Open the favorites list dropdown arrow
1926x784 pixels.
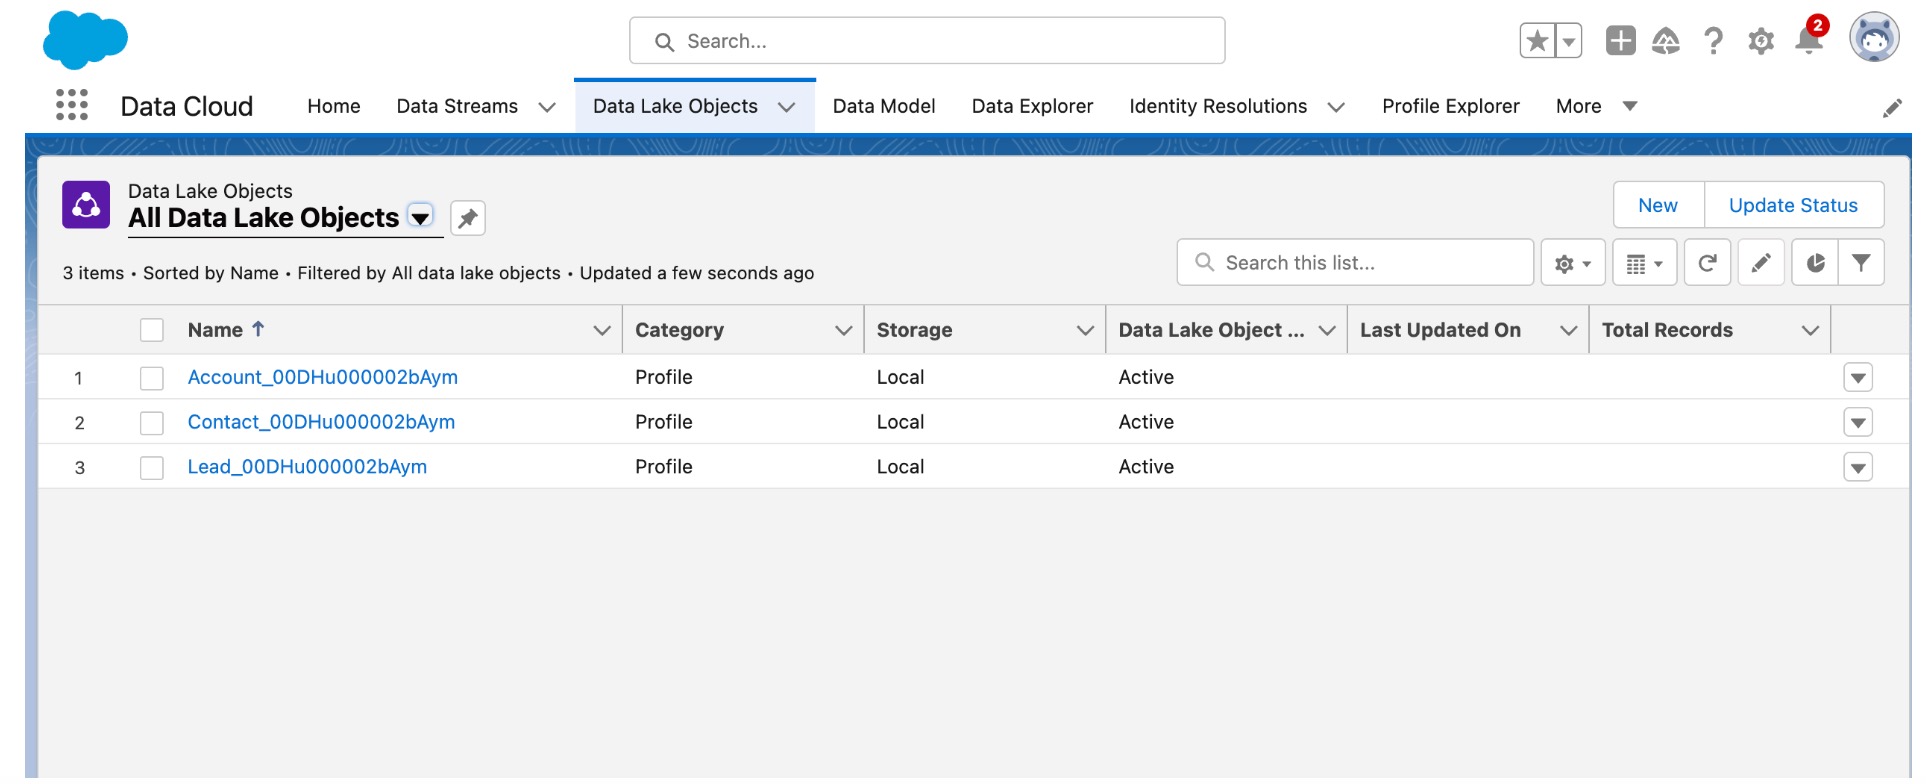(x=1569, y=41)
